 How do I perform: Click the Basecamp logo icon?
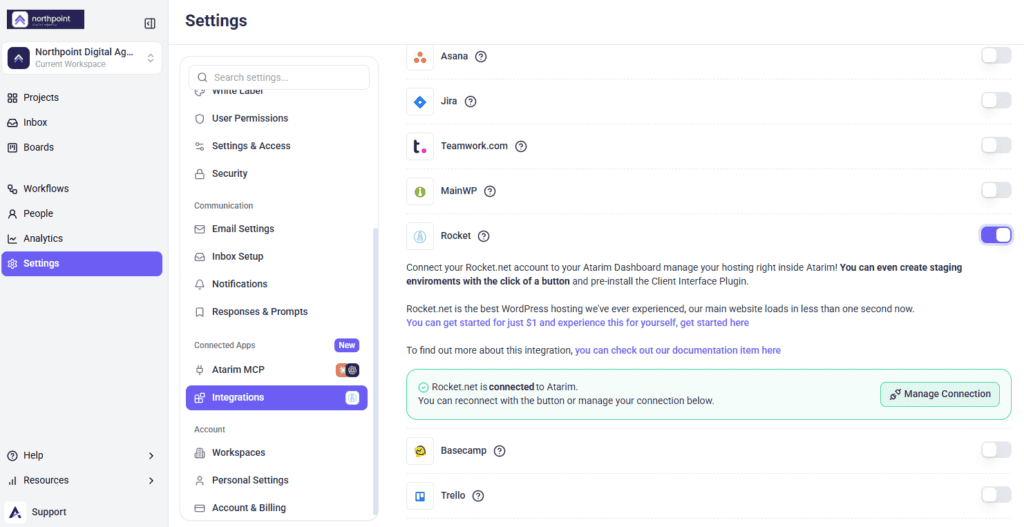(x=420, y=451)
